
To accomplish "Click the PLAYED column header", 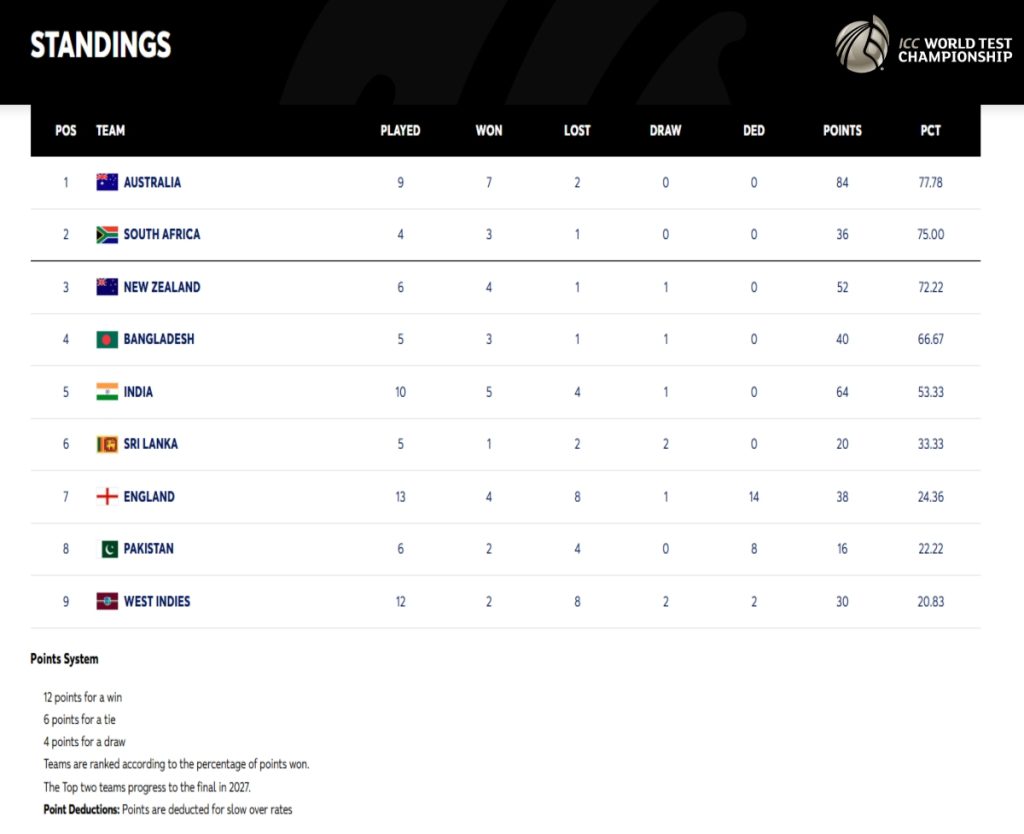I will [x=400, y=131].
